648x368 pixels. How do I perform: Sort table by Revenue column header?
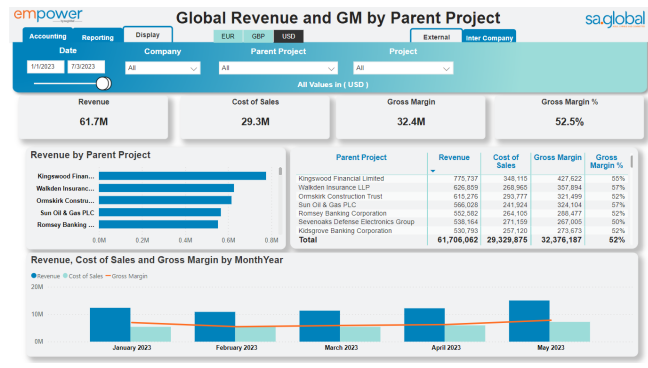pyautogui.click(x=454, y=157)
